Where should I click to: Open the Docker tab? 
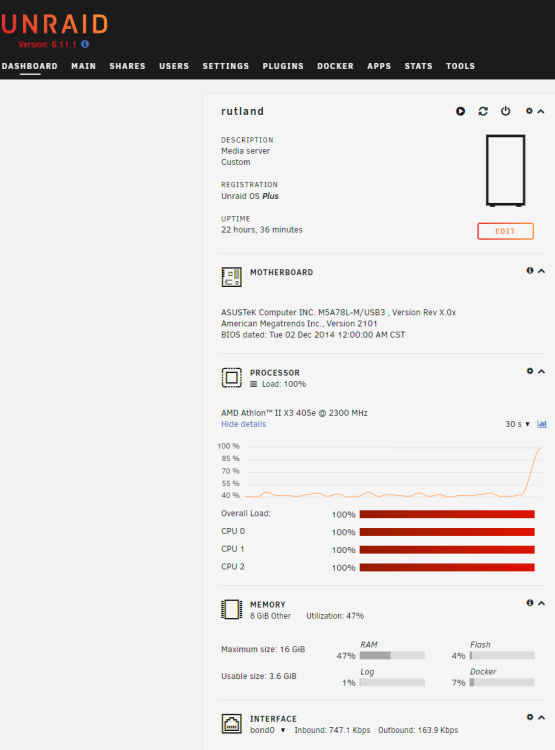click(335, 66)
